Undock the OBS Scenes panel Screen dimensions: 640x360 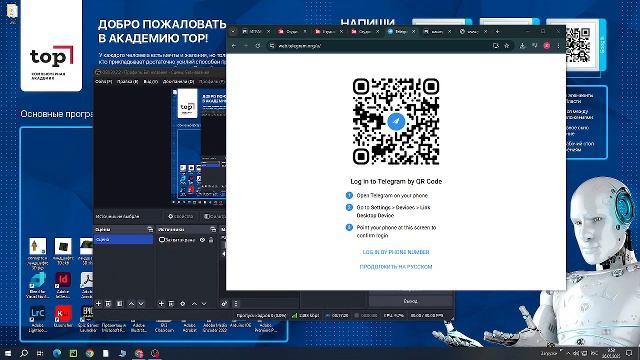(150, 229)
